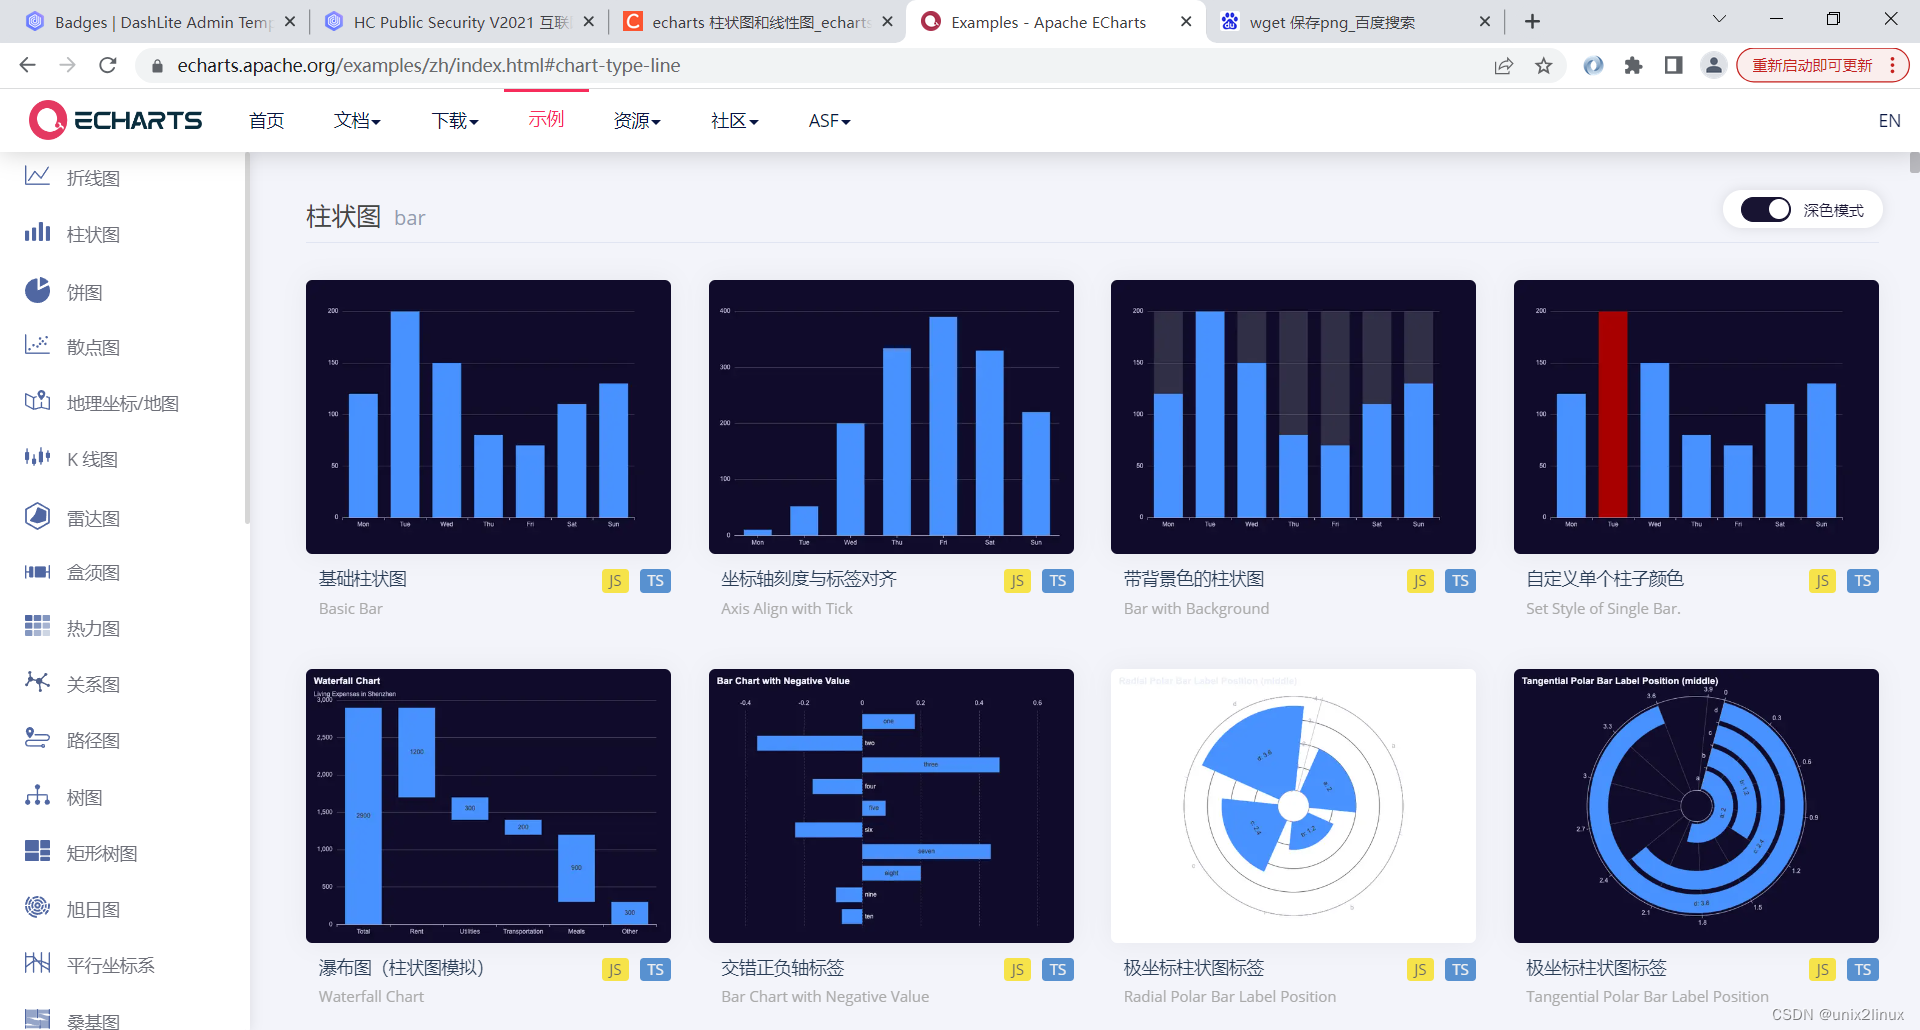Image resolution: width=1920 pixels, height=1030 pixels.
Task: Select the pie chart icon
Action: (37, 290)
